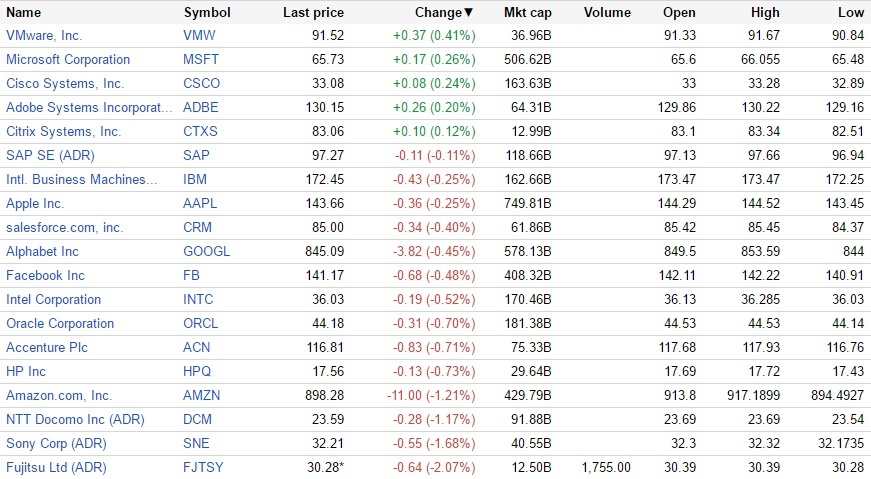Sort by the Name column header

tap(24, 13)
